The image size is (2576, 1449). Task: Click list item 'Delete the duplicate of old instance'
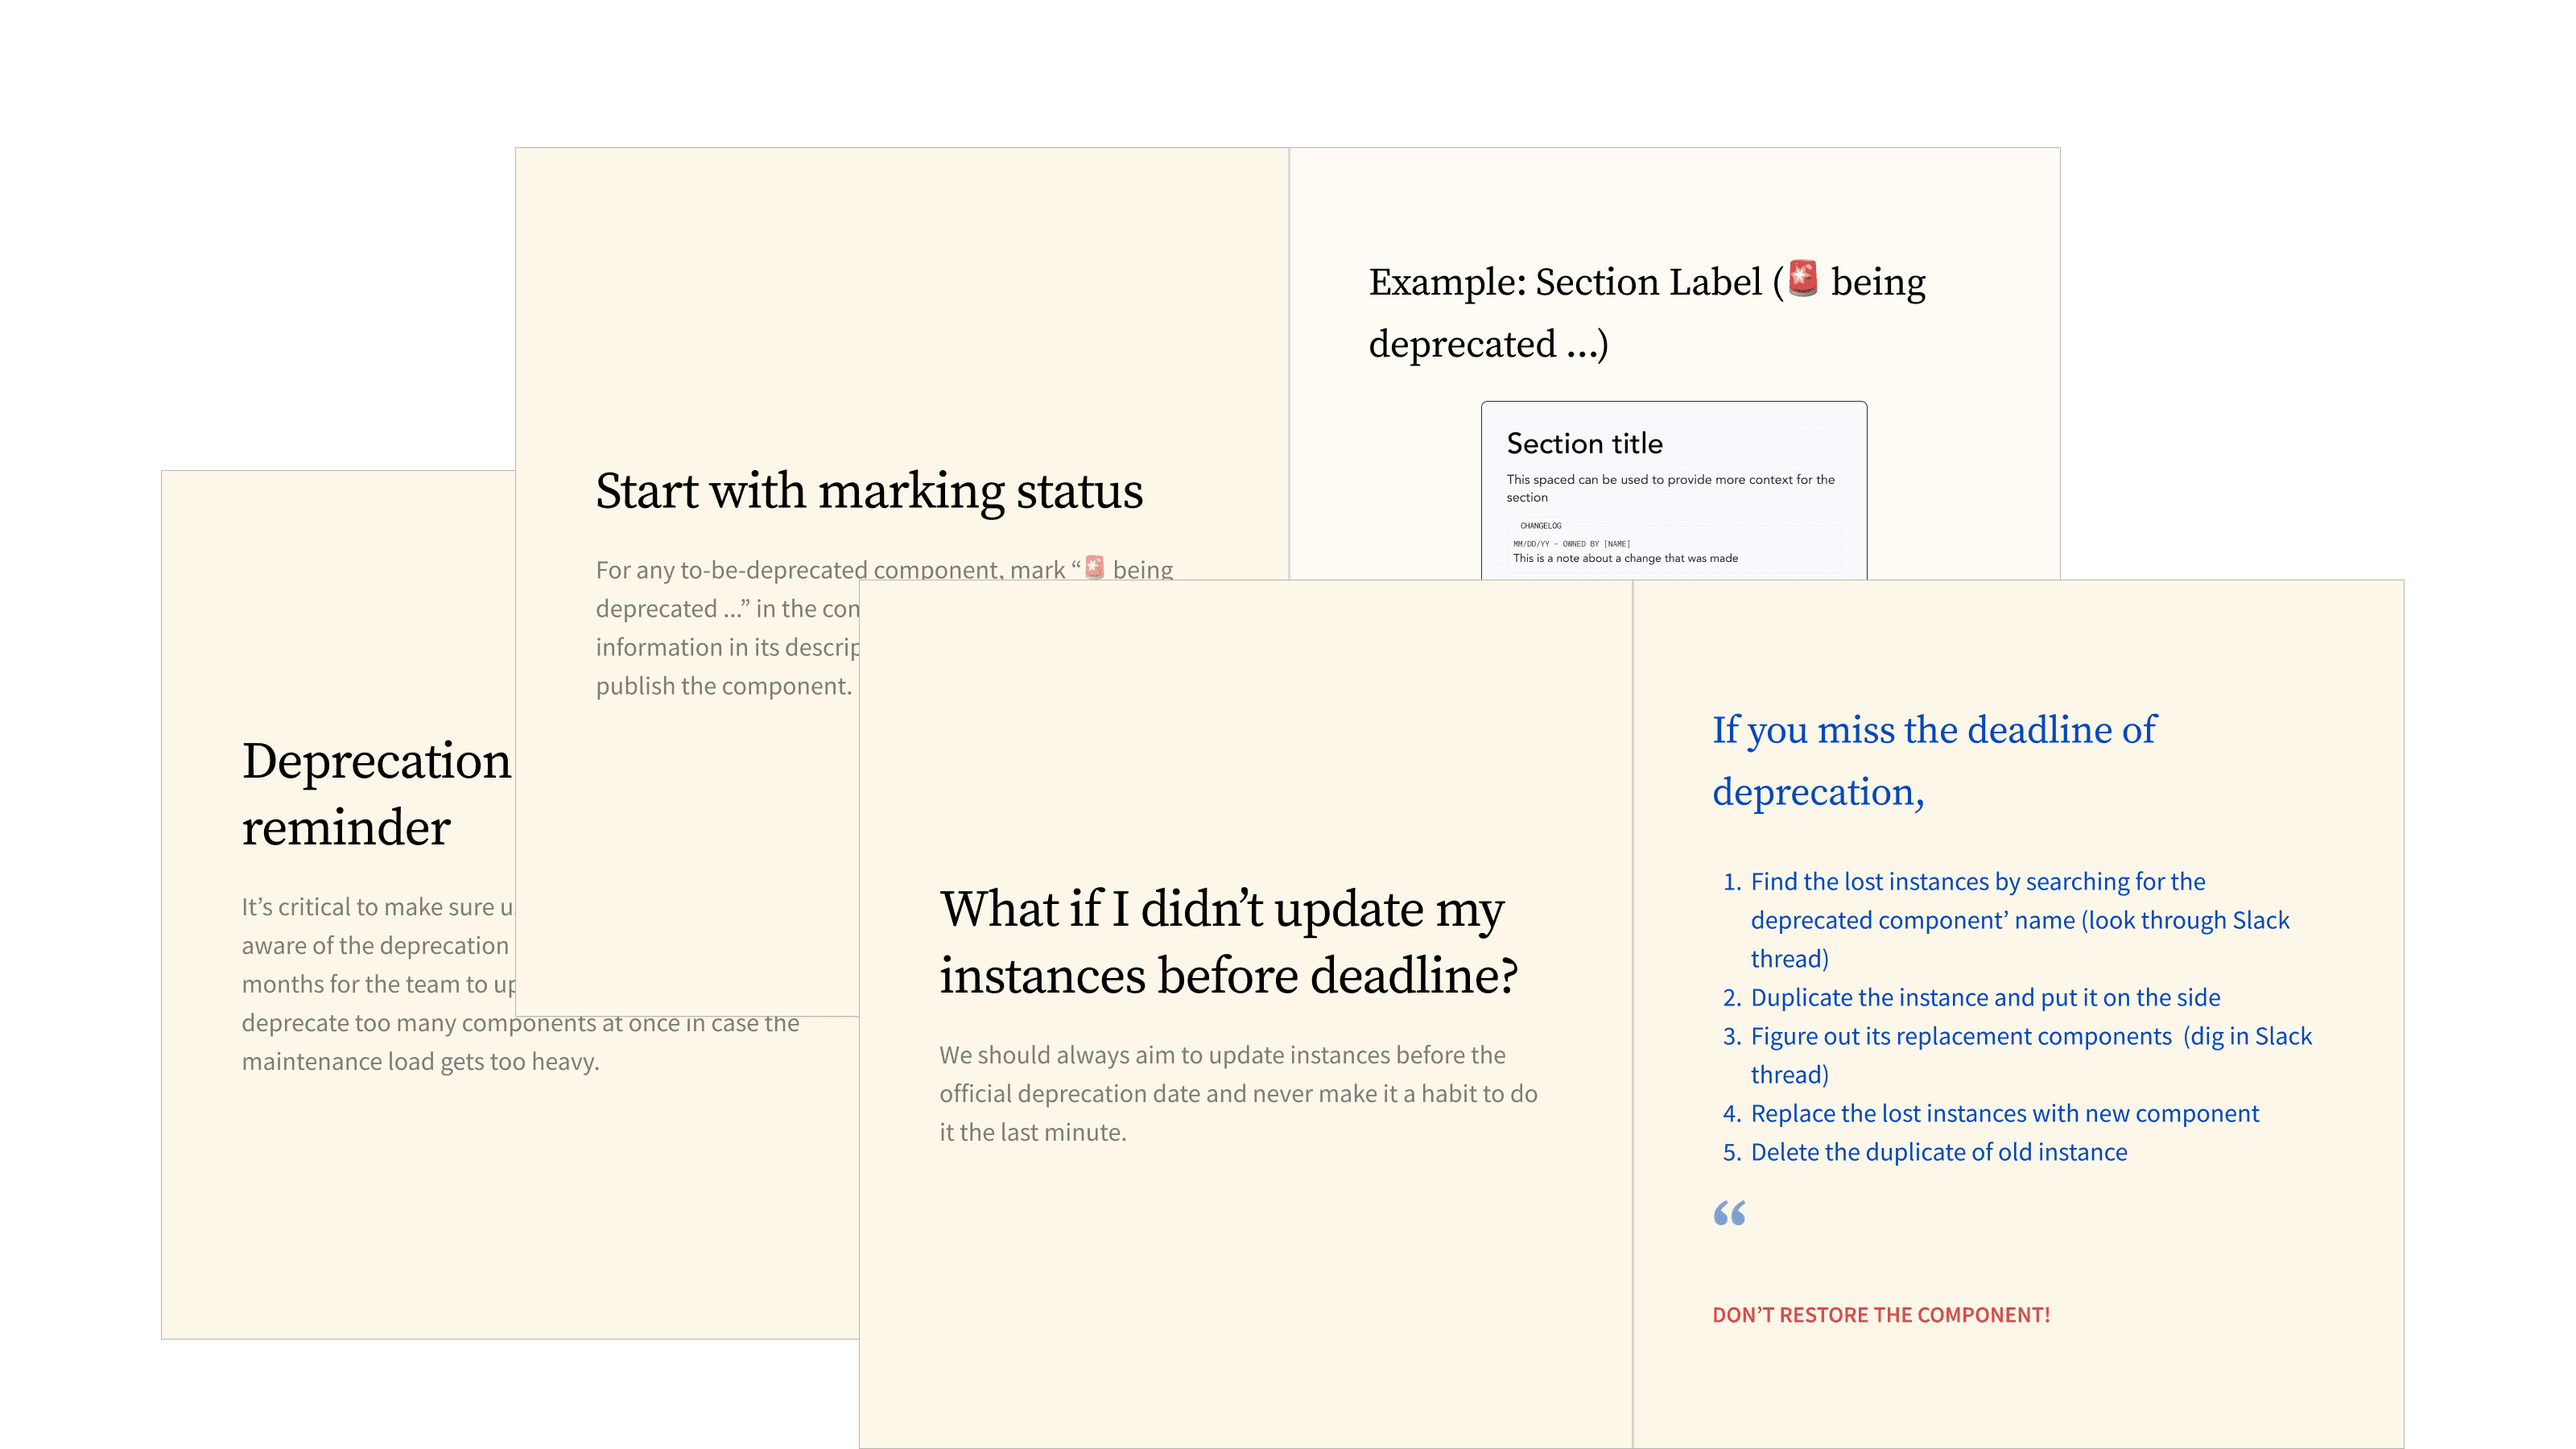pos(1938,1152)
